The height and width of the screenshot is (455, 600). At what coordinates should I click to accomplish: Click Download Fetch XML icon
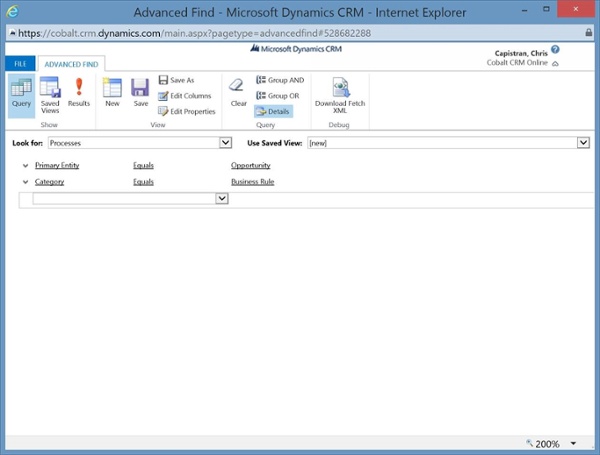tap(340, 92)
